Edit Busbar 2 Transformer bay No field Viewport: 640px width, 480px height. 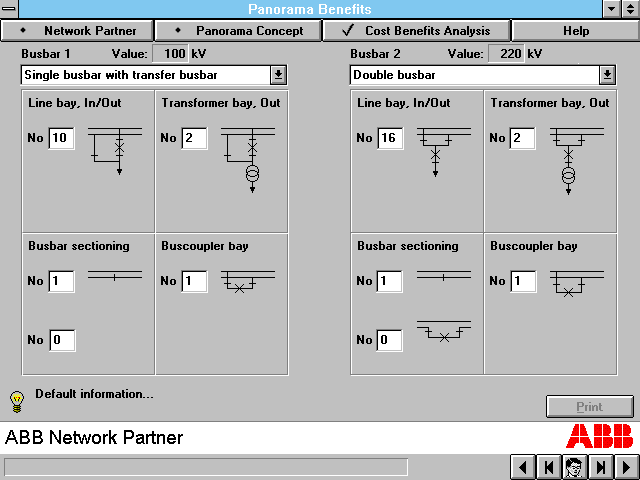click(522, 138)
